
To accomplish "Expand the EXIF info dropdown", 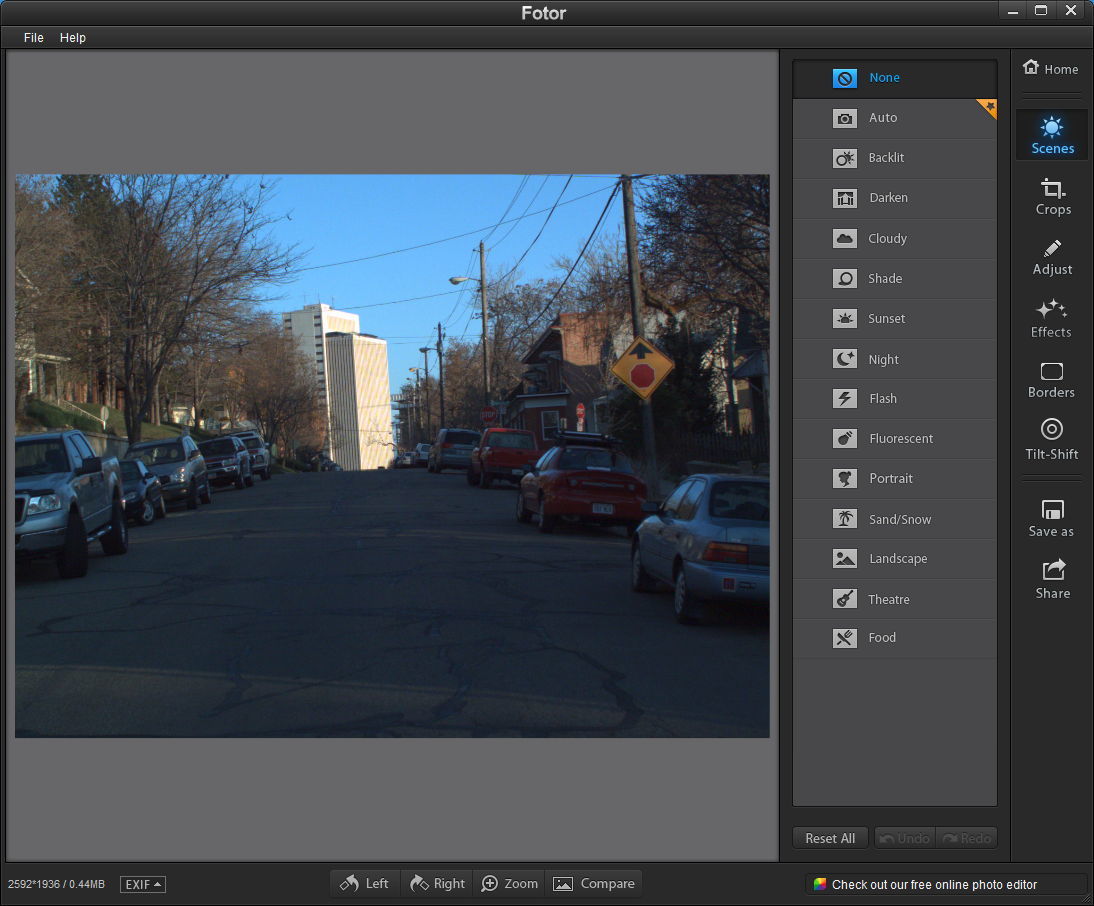I will pos(143,884).
